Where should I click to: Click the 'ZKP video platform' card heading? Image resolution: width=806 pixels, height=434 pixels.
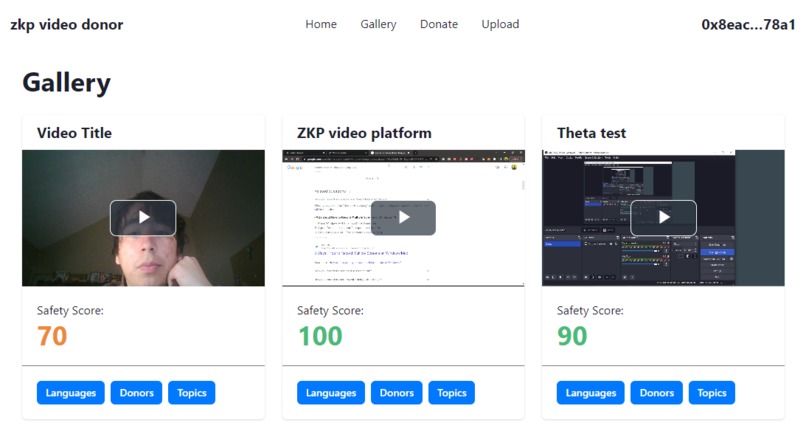pos(364,133)
